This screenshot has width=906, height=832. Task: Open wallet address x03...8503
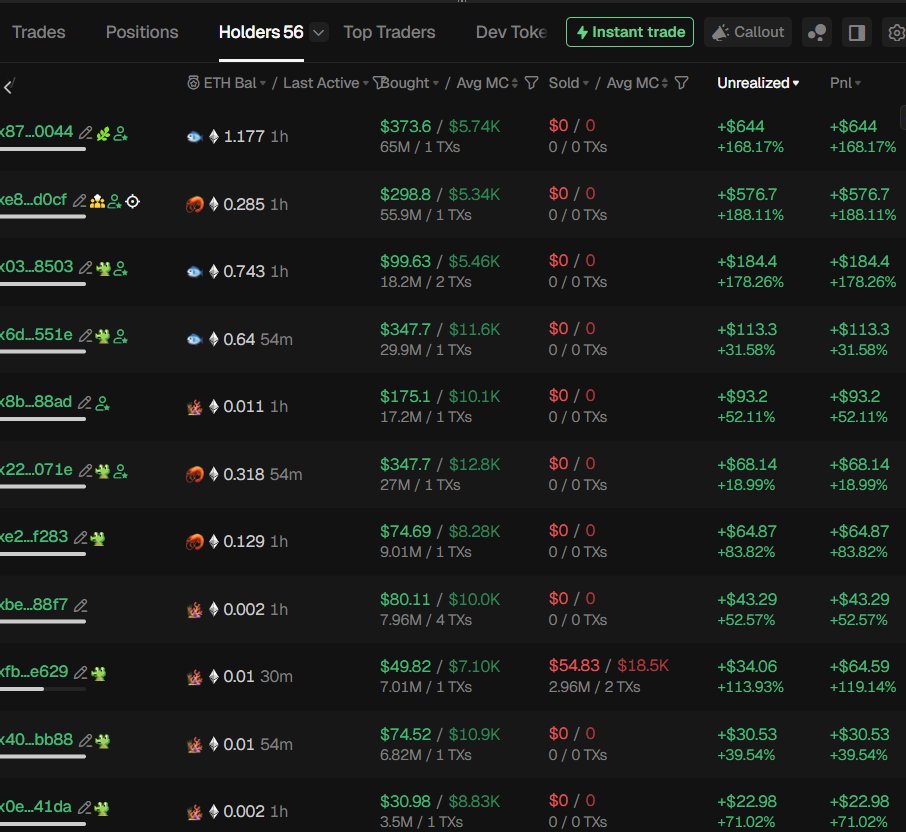[36, 267]
